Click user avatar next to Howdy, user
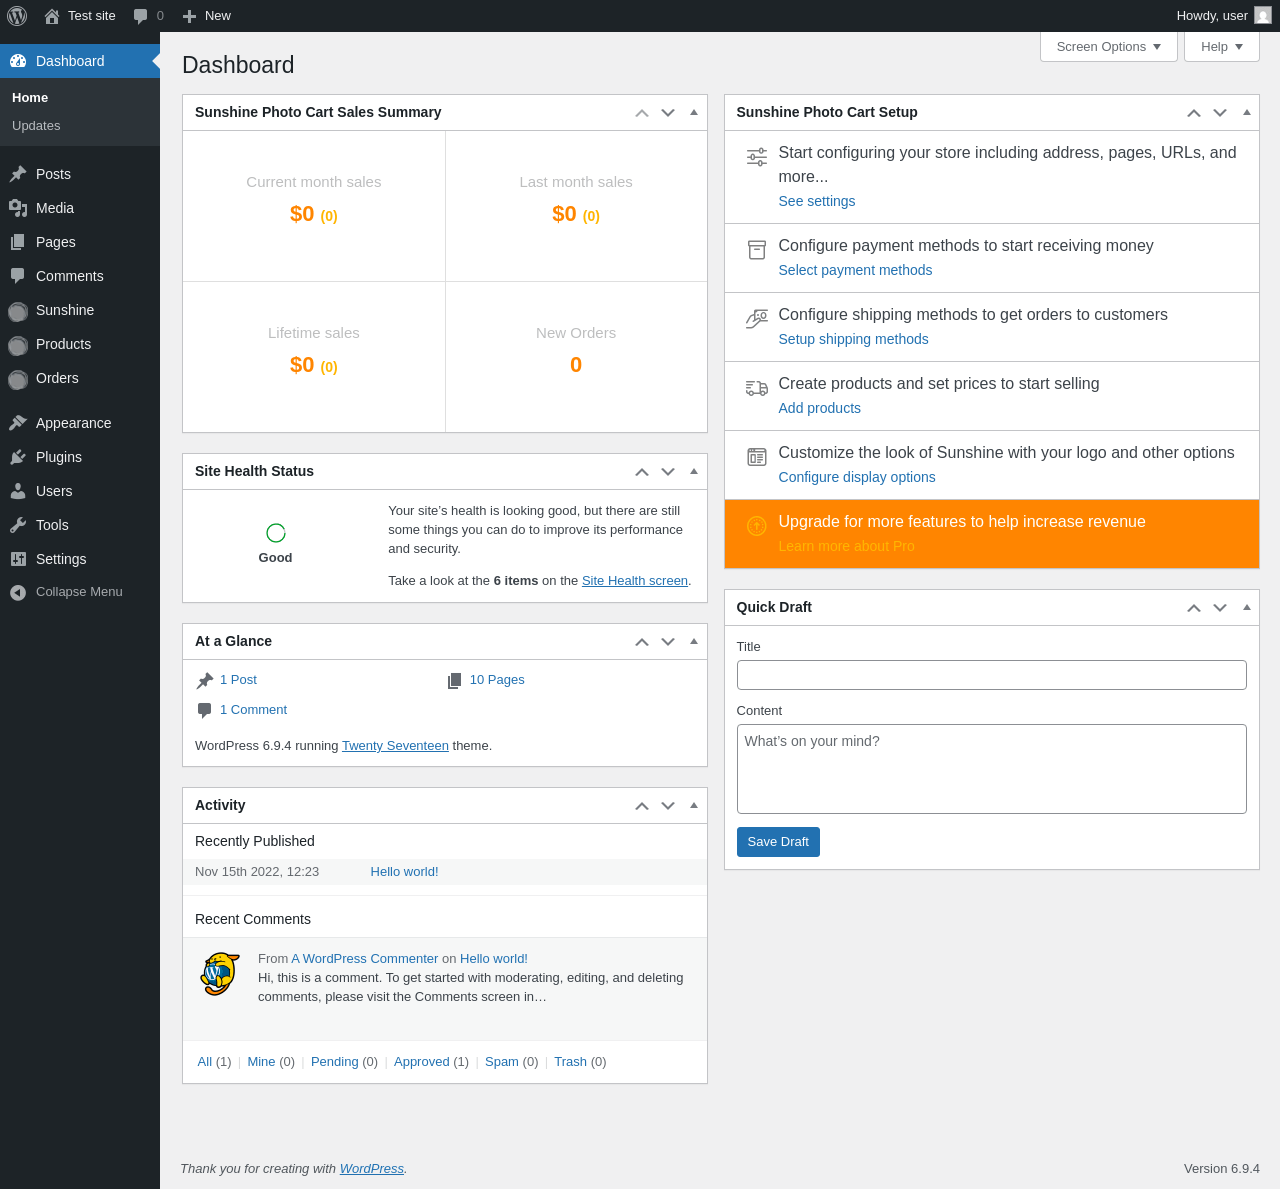 (x=1263, y=16)
